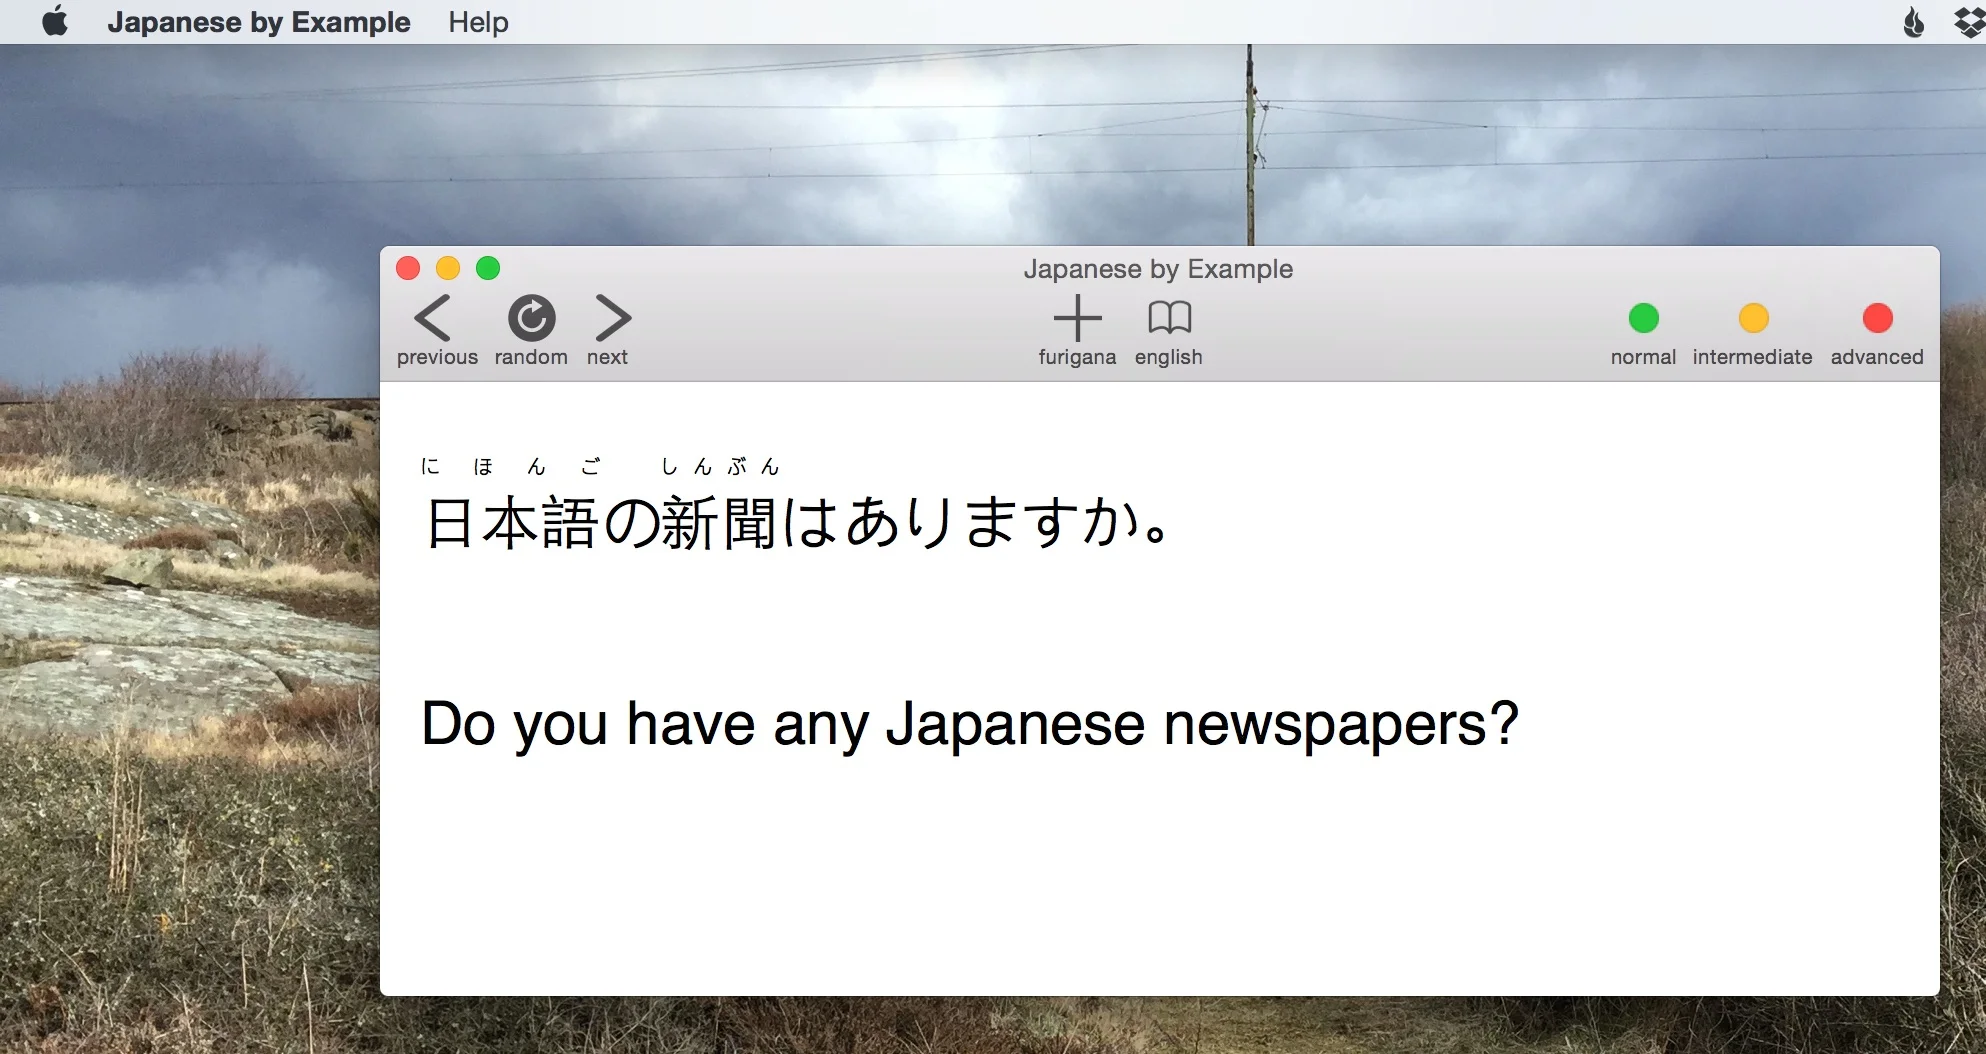Close the Japanese by Example window
The height and width of the screenshot is (1054, 1986).
(x=408, y=268)
